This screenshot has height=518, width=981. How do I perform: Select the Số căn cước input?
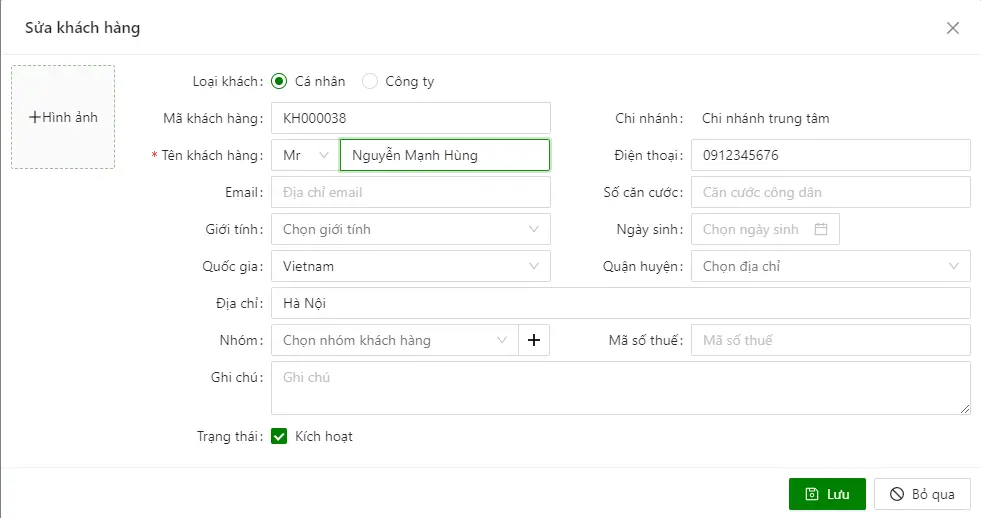click(x=830, y=192)
